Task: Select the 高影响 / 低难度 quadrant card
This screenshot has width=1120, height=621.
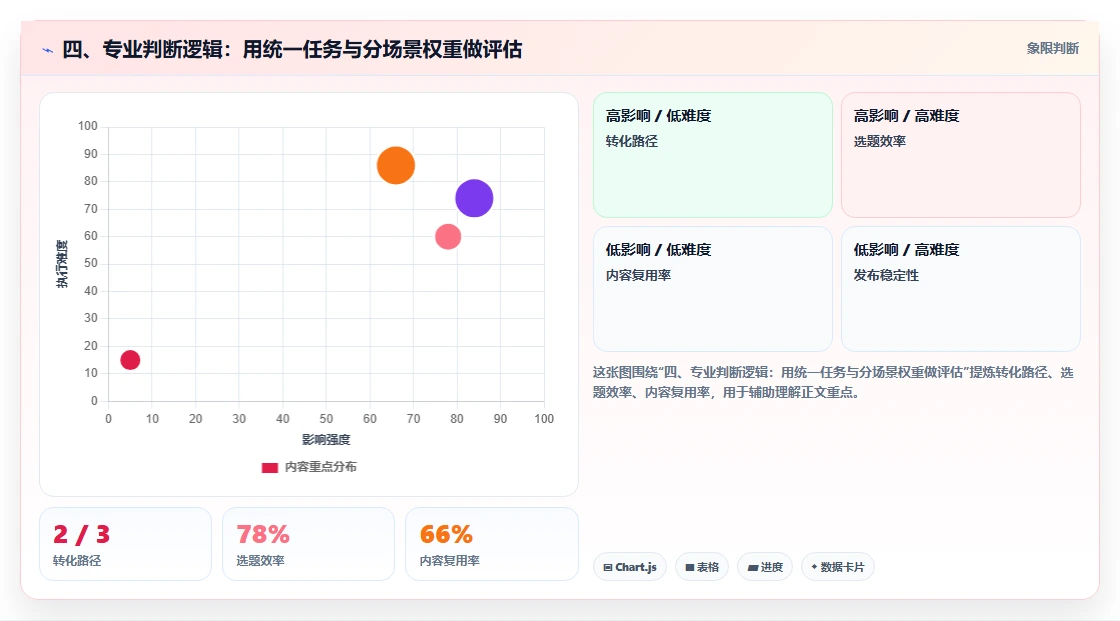Action: (713, 154)
